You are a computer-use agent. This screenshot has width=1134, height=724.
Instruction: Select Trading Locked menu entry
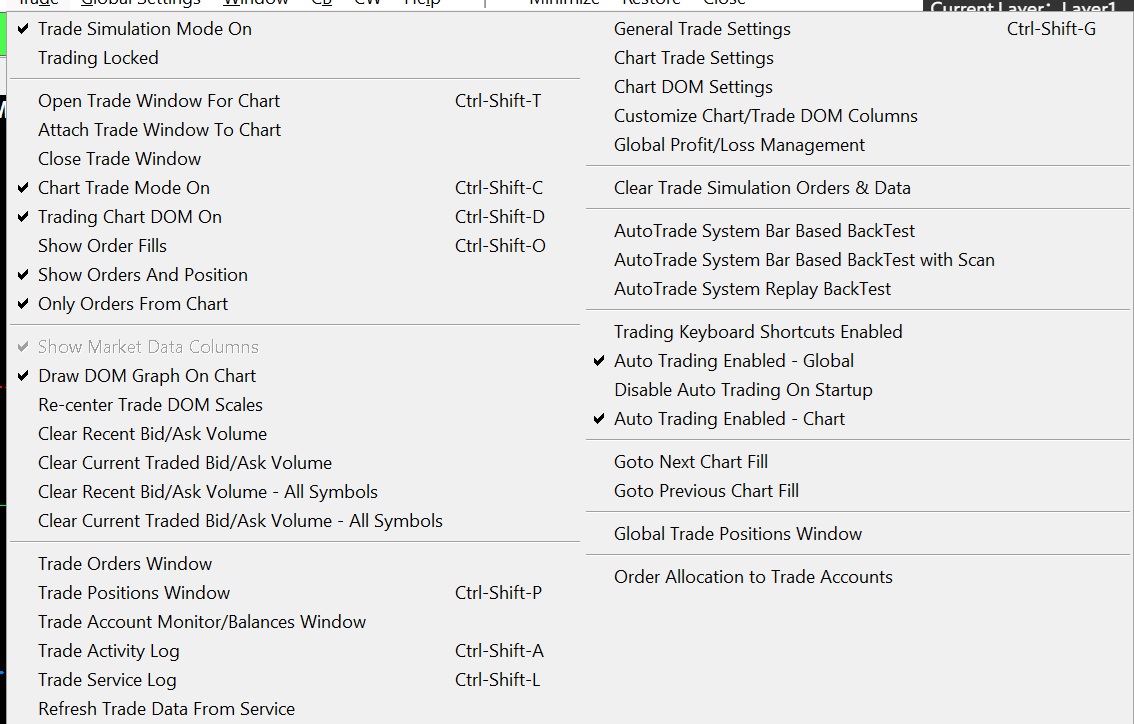click(98, 58)
